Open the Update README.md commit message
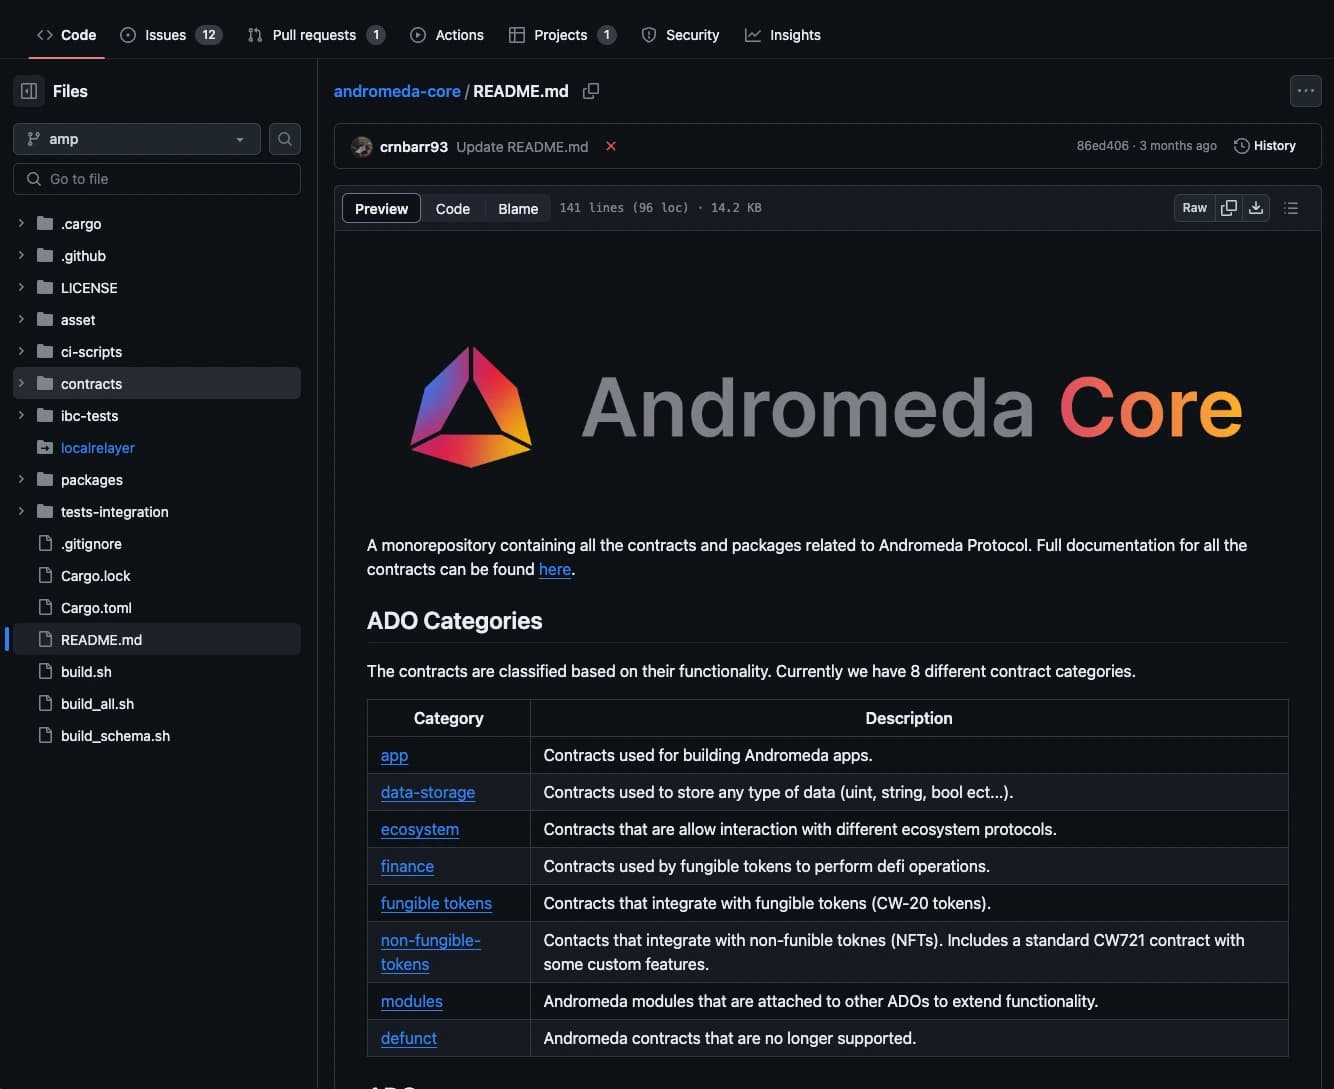The width and height of the screenshot is (1334, 1089). click(522, 147)
